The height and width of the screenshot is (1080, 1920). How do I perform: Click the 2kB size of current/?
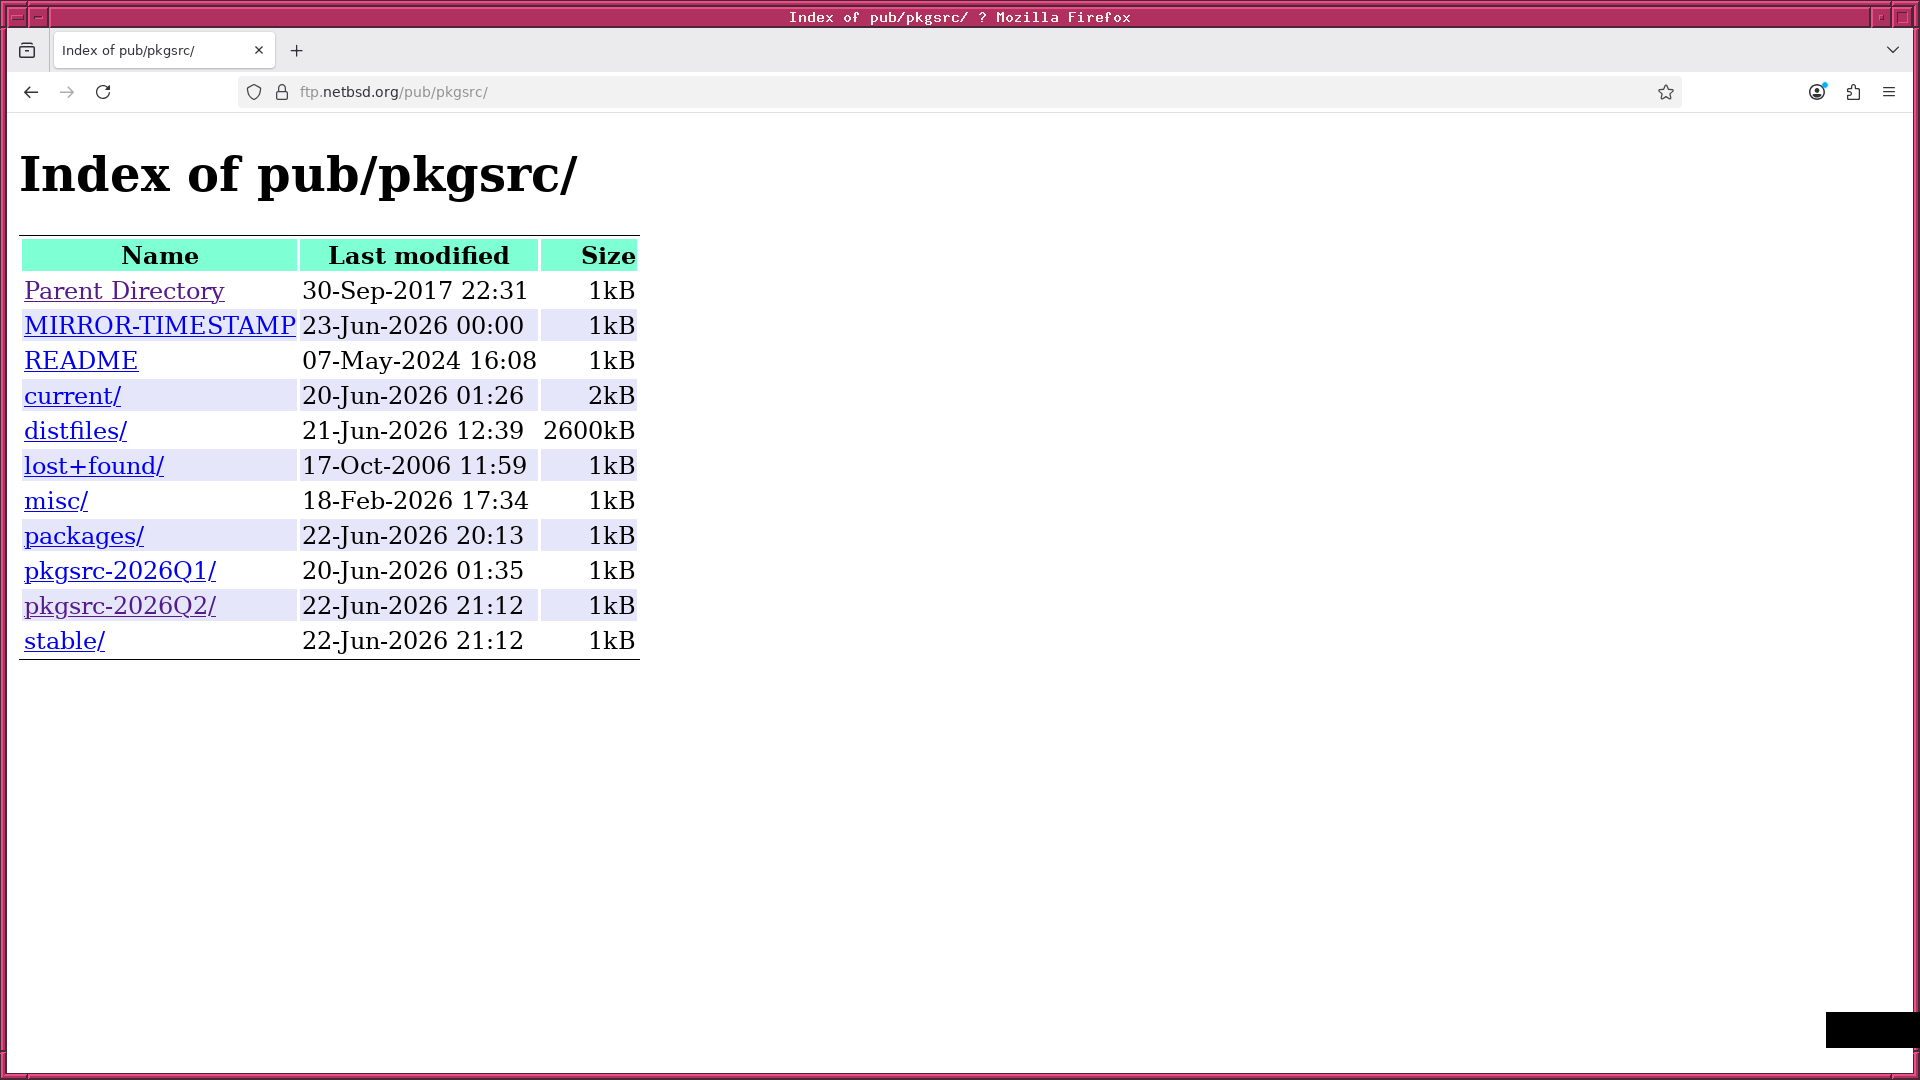coord(611,396)
